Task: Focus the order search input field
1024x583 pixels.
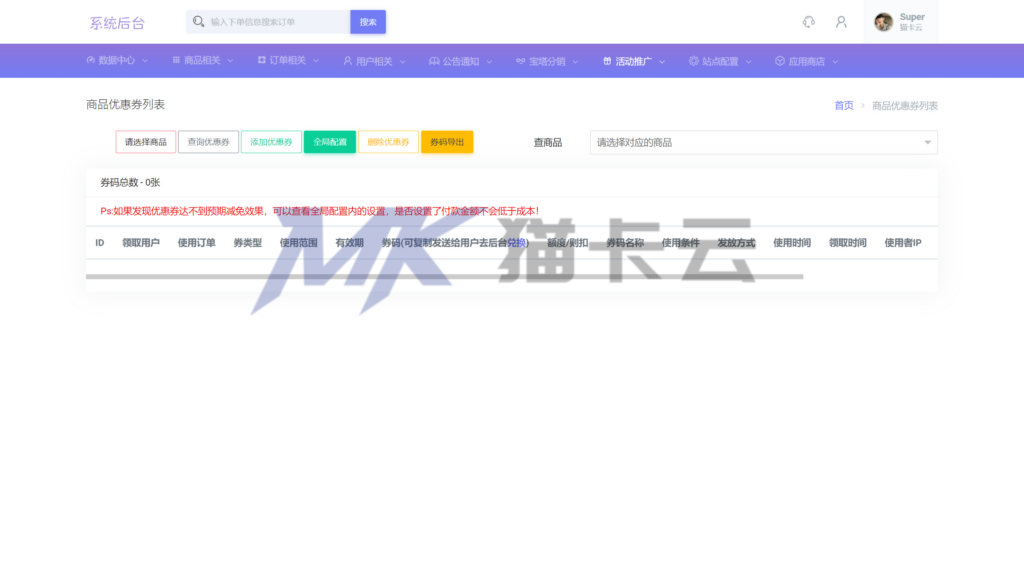Action: (x=268, y=22)
